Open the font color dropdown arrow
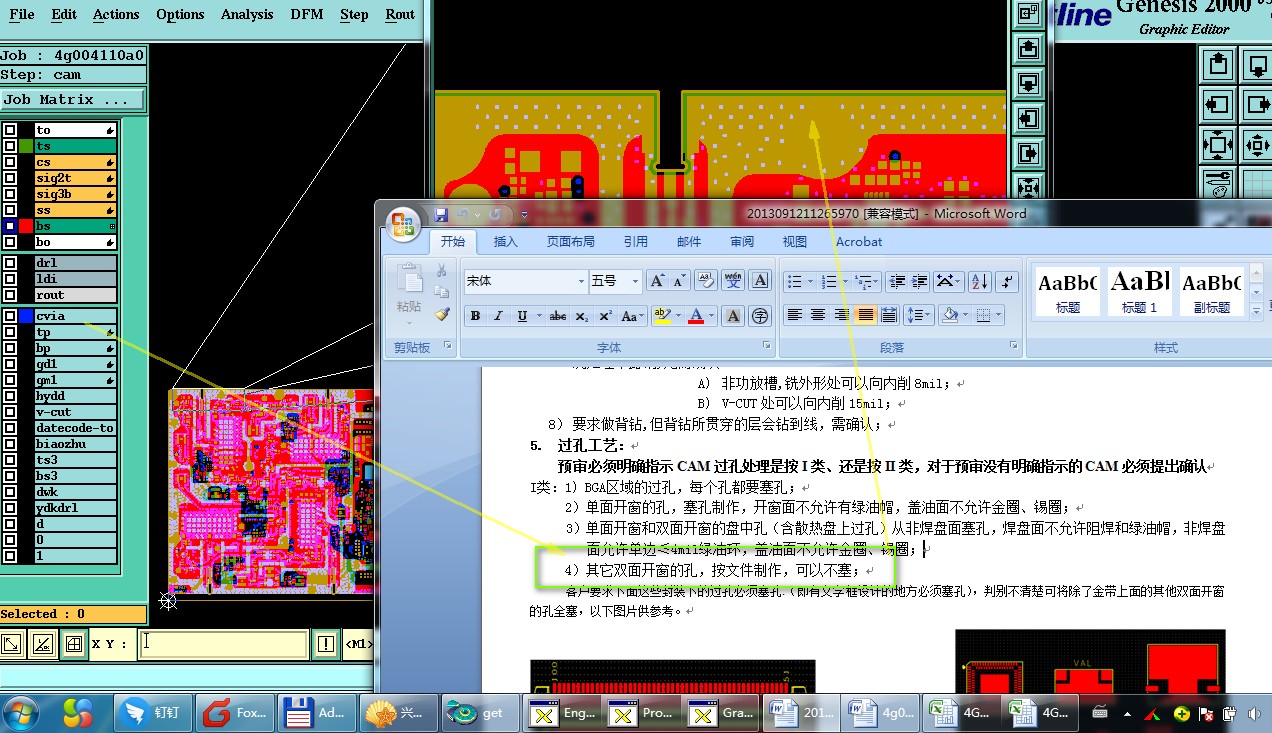This screenshot has height=733, width=1272. pos(712,316)
